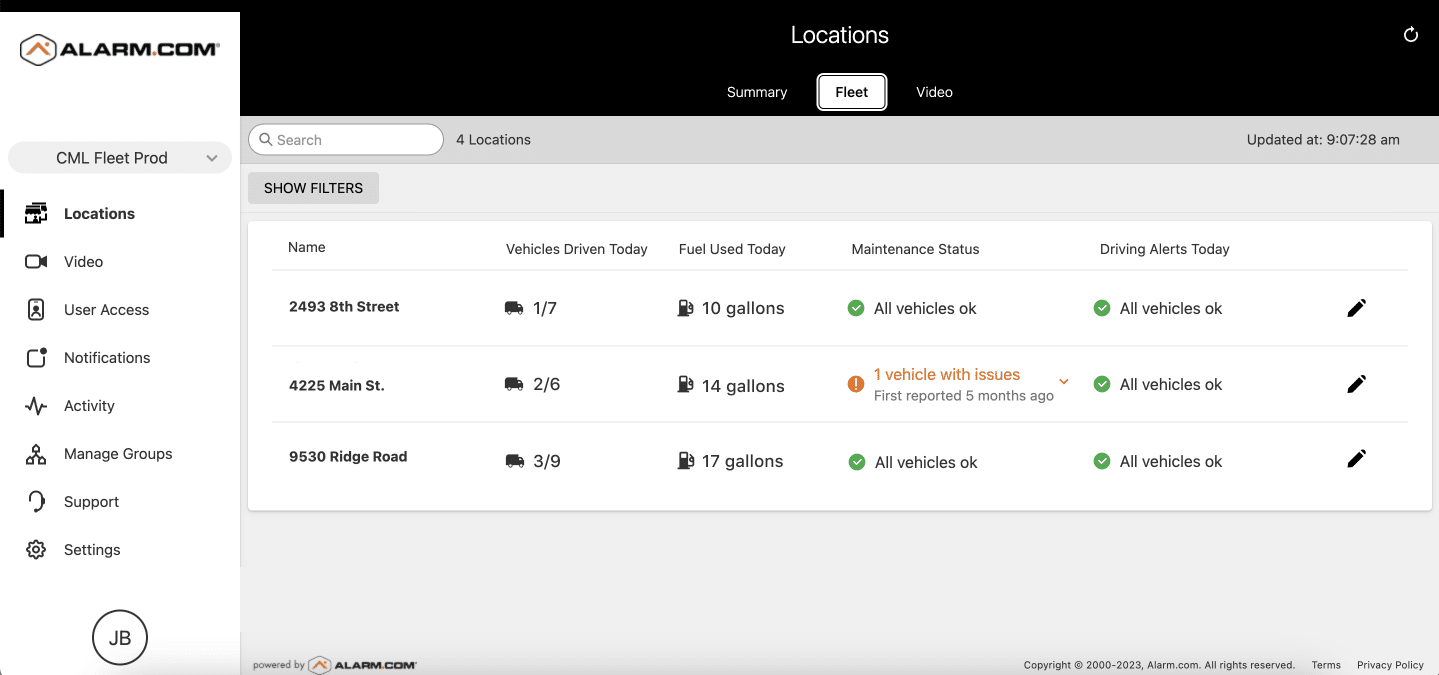Click the Activity pulse icon
This screenshot has height=675, width=1439.
[36, 406]
